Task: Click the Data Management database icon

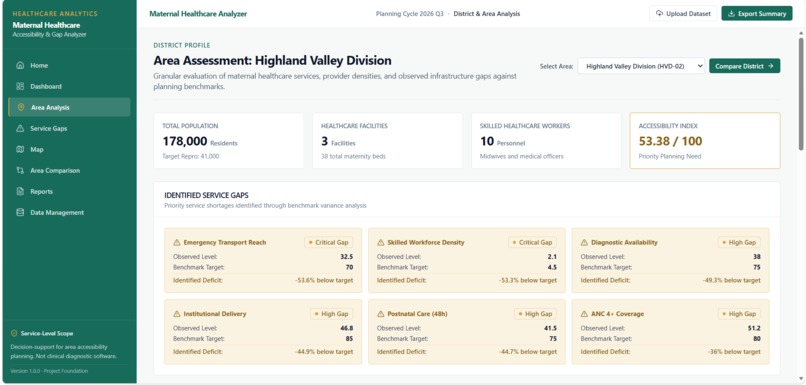Action: tap(20, 212)
